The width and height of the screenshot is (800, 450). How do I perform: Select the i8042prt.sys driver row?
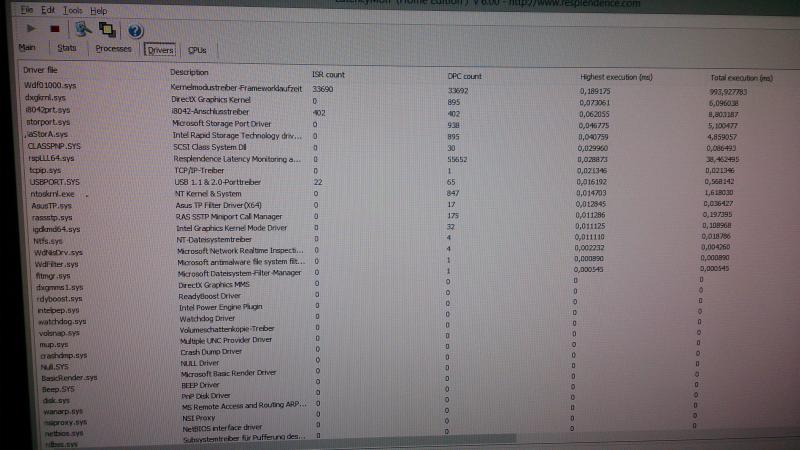coord(48,109)
